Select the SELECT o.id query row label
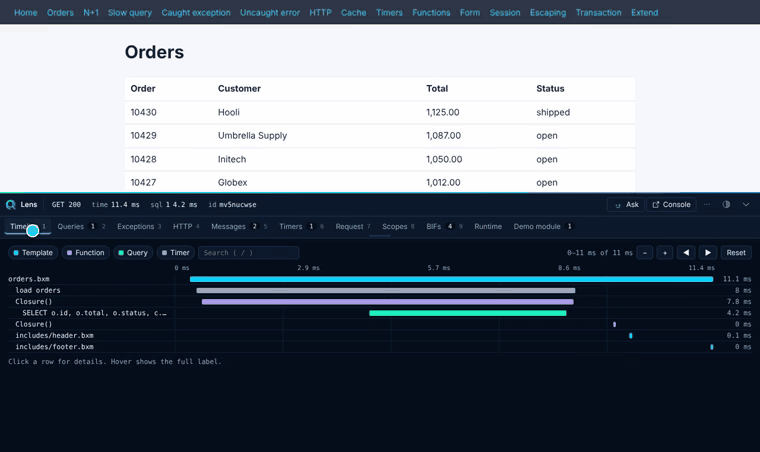Viewport: 760px width, 452px height. click(94, 313)
